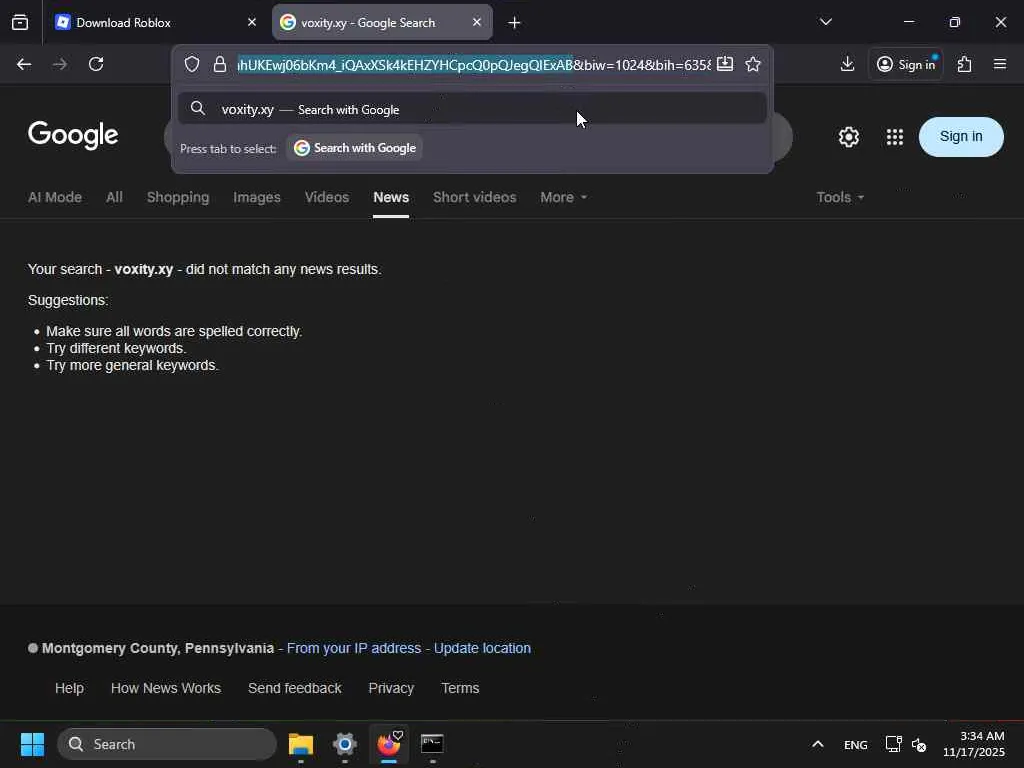1024x768 pixels.
Task: Click the Google Sign in button
Action: click(961, 136)
